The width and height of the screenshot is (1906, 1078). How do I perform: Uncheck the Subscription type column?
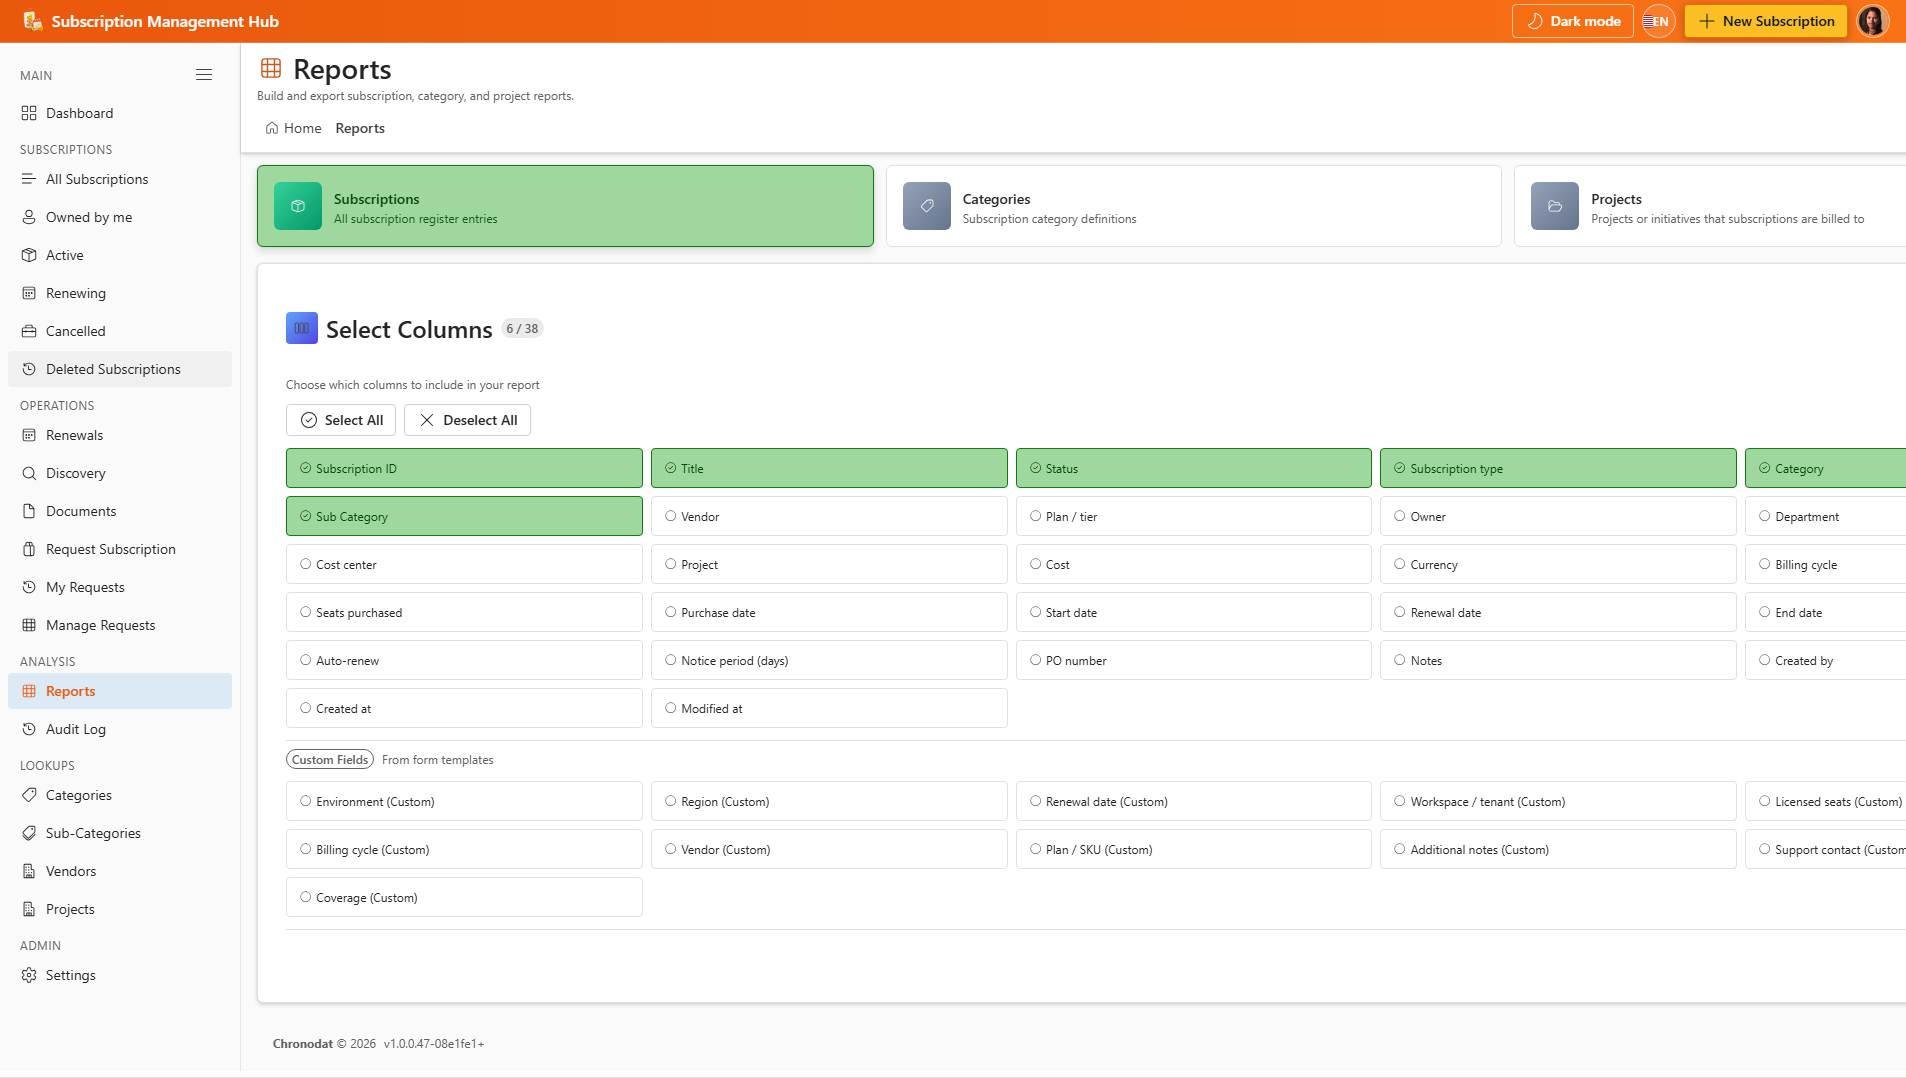click(x=1558, y=468)
